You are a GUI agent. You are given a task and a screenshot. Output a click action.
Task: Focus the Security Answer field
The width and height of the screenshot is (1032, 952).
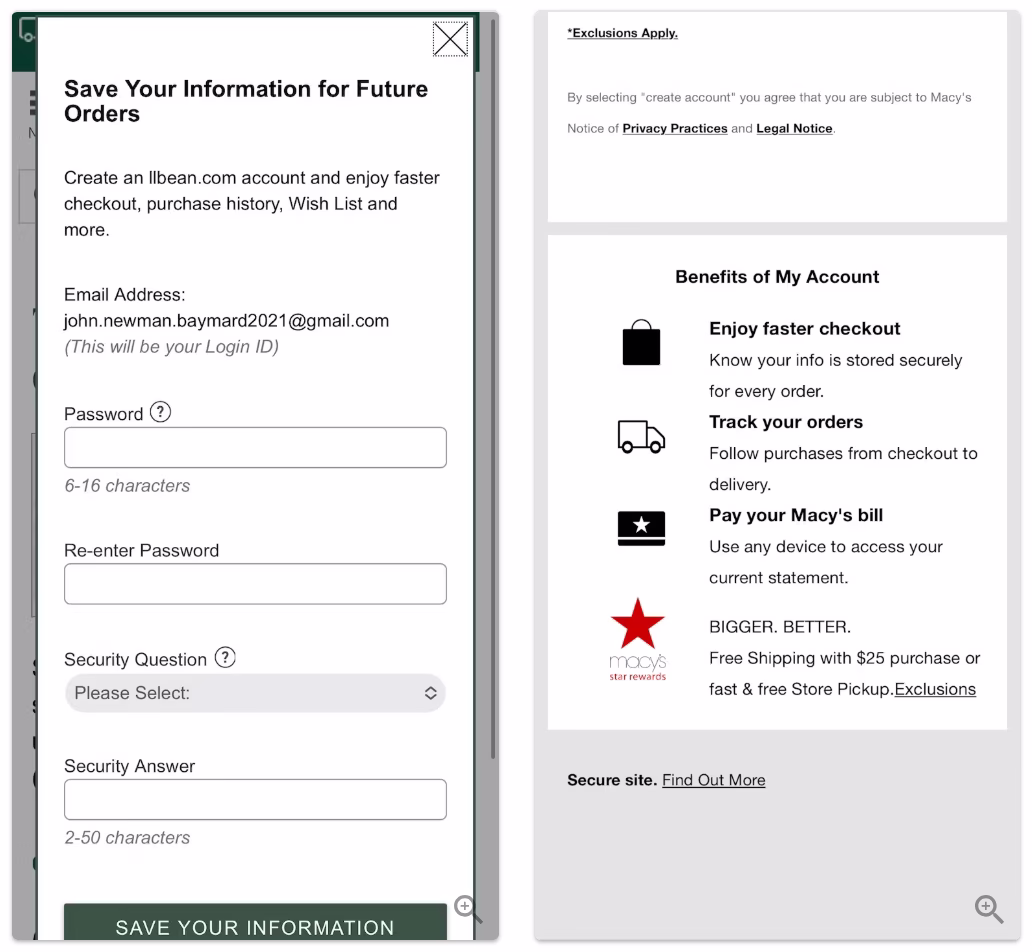pos(255,800)
